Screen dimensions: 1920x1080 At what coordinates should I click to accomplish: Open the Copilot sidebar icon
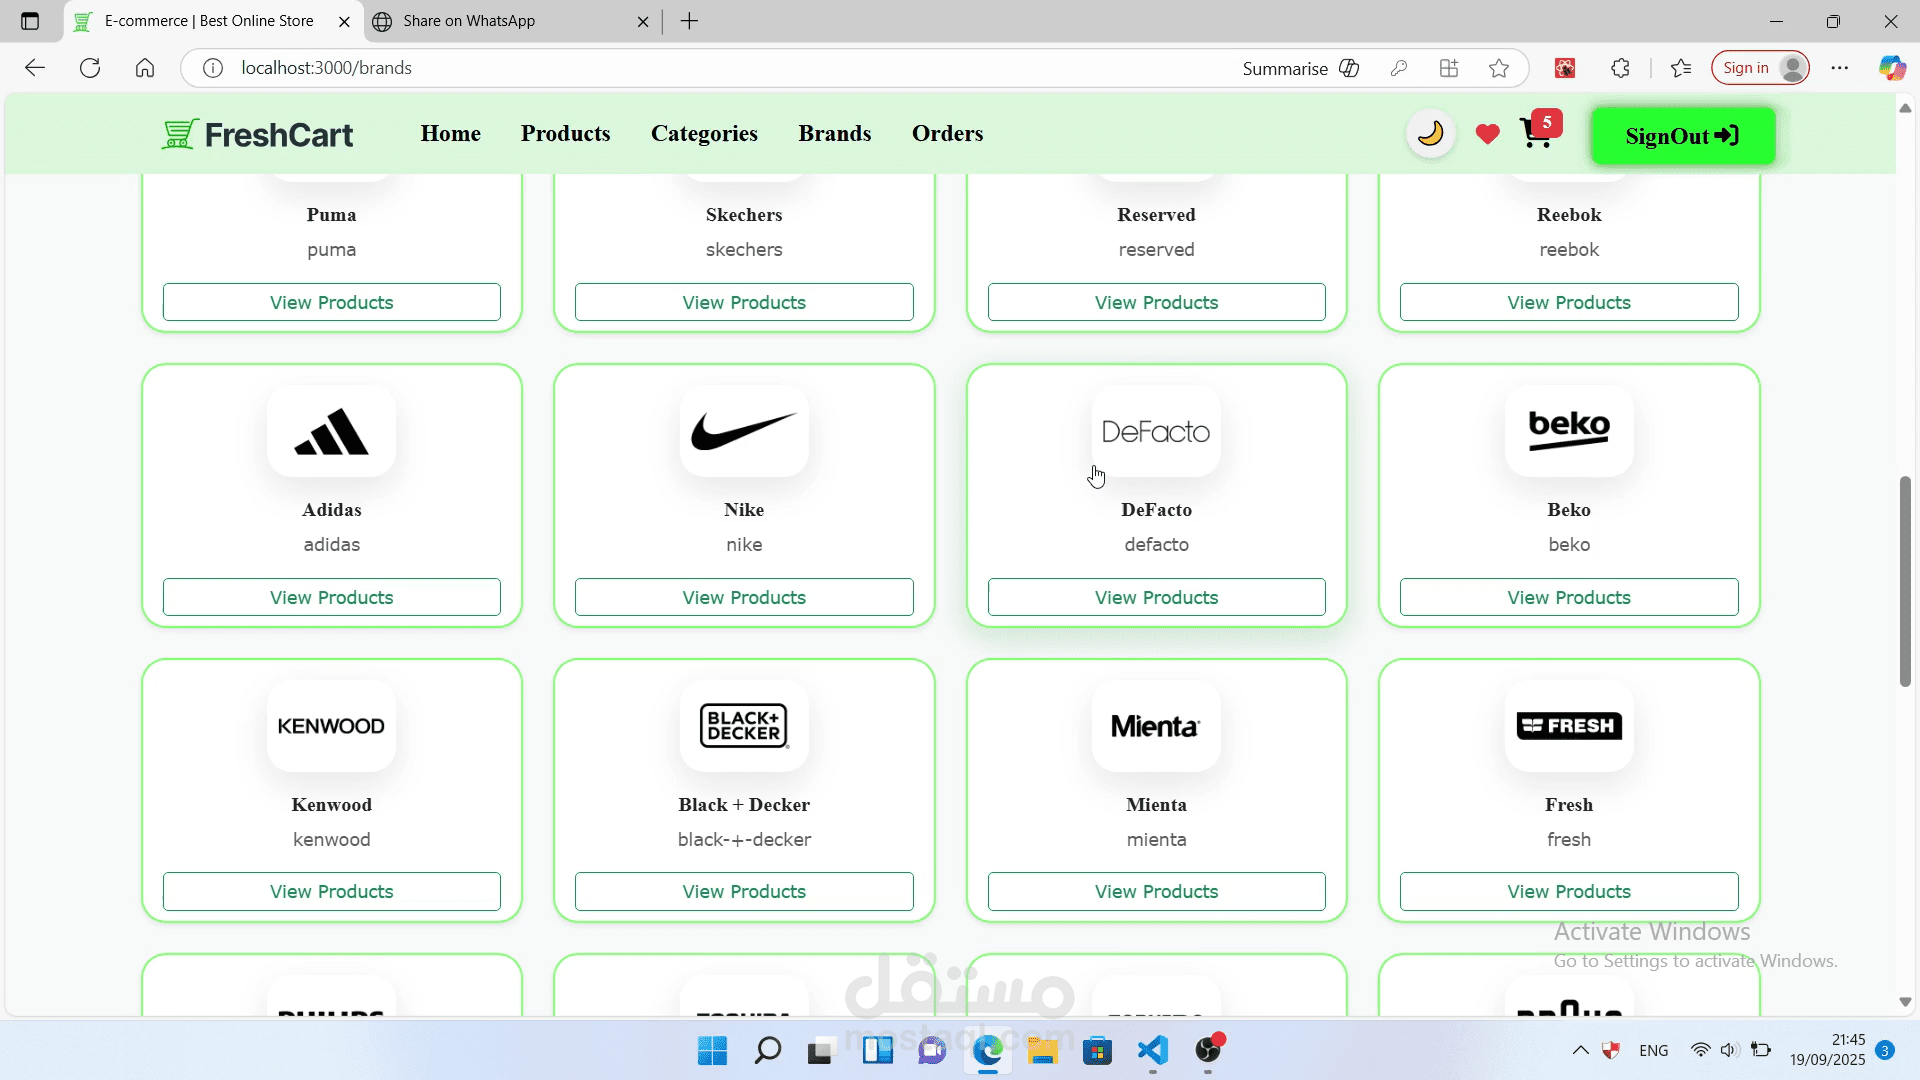(1892, 68)
